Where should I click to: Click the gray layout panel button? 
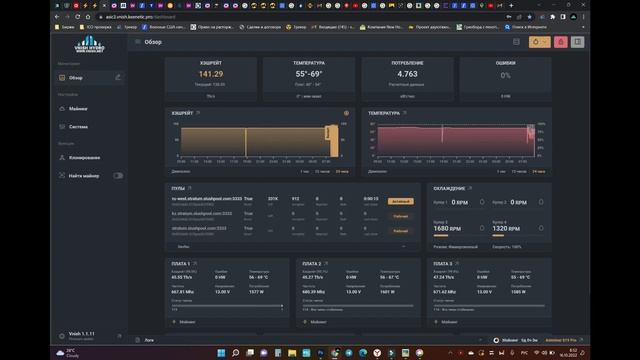tap(577, 42)
